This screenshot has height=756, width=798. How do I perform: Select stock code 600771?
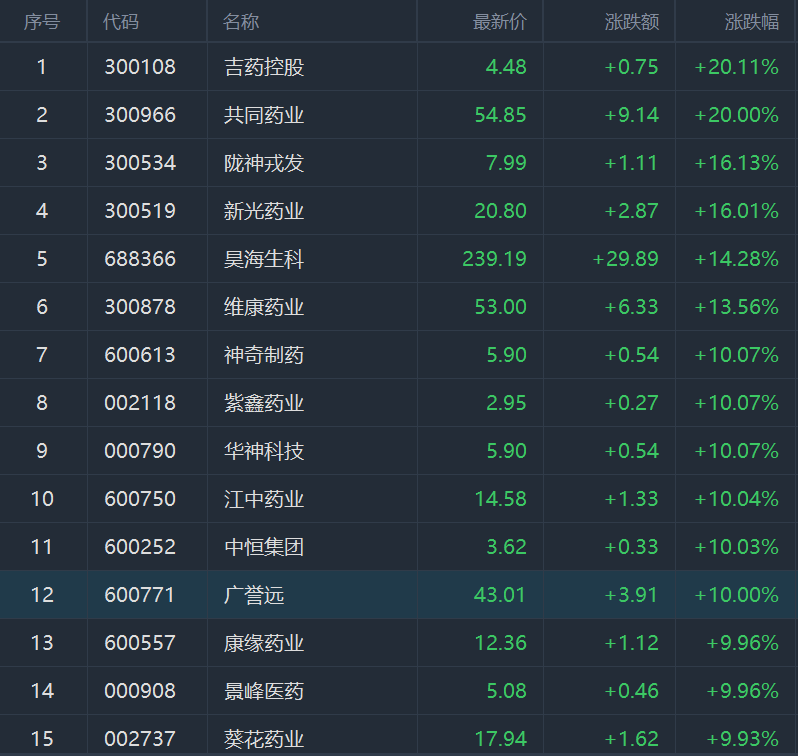[140, 595]
